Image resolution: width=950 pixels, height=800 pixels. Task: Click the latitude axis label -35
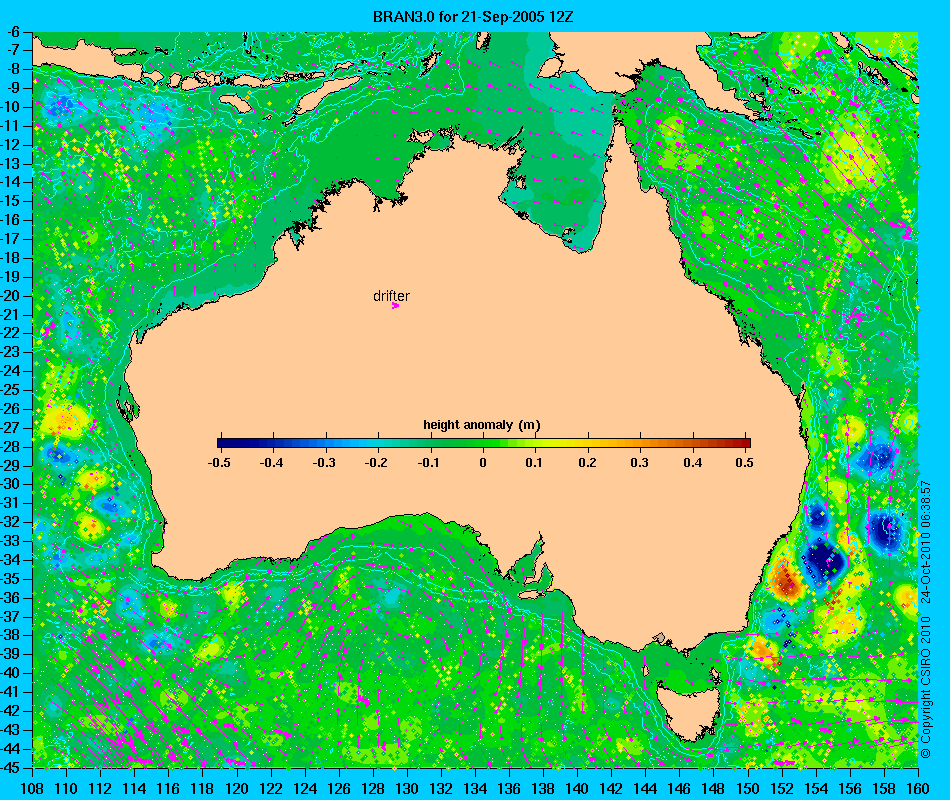tap(11, 579)
